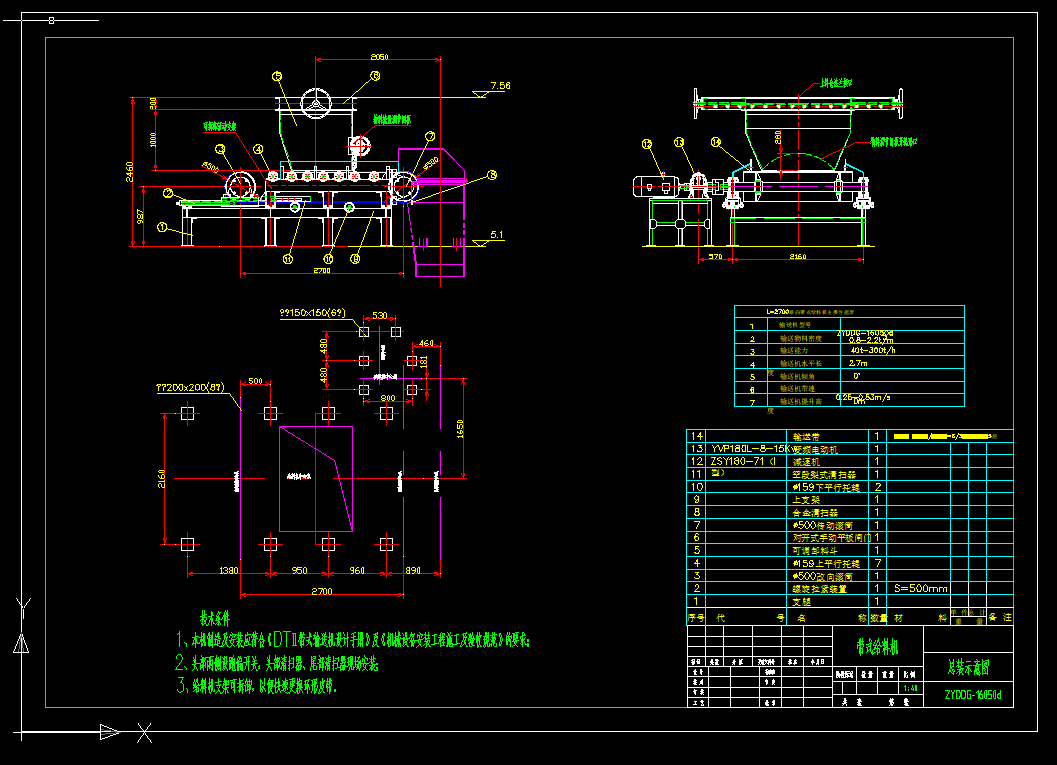Click part balloon 11 below the conveyor

point(287,259)
